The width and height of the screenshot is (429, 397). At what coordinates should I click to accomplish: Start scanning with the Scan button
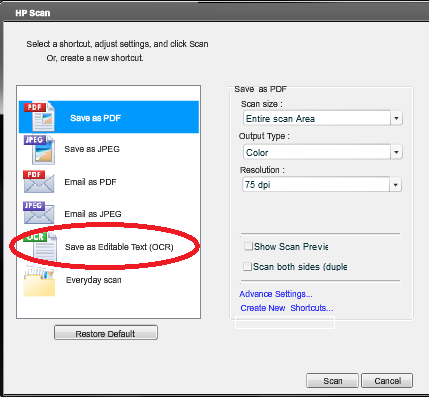click(332, 381)
